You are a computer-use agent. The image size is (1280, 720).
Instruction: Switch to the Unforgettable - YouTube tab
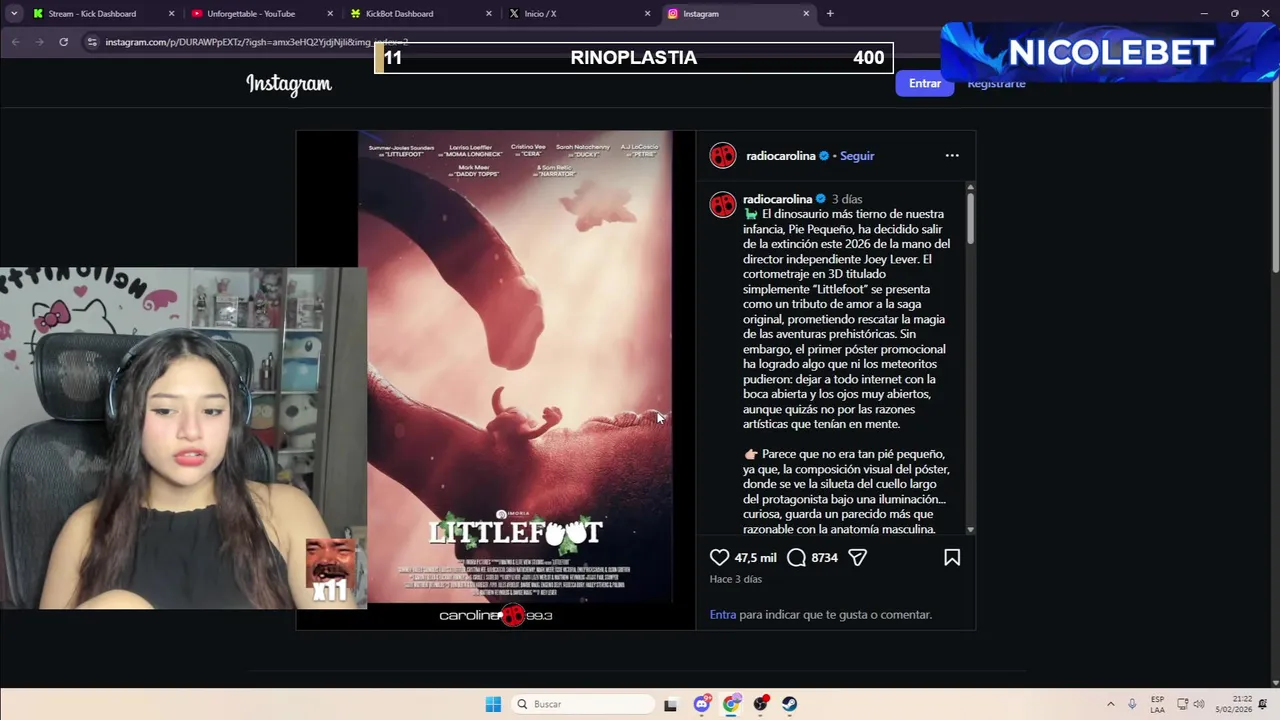tap(263, 13)
